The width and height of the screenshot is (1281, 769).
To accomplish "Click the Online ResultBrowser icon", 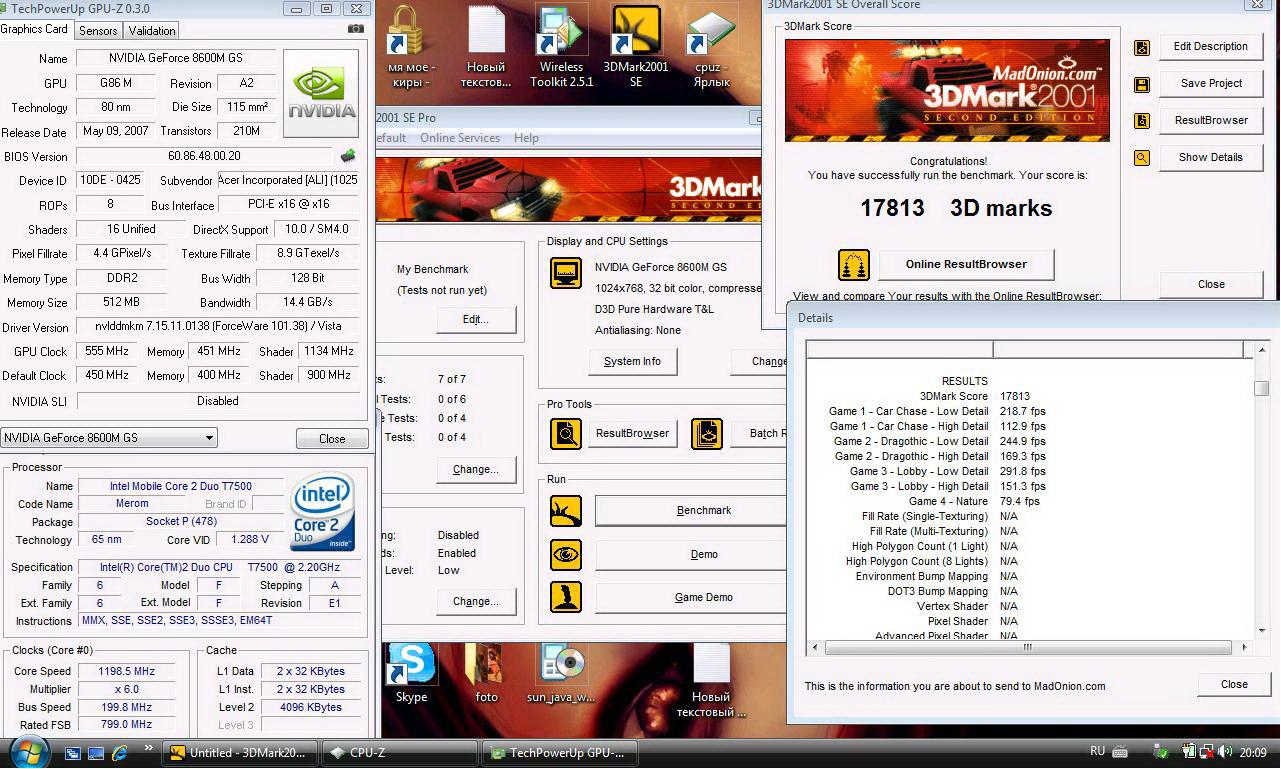I will point(853,265).
